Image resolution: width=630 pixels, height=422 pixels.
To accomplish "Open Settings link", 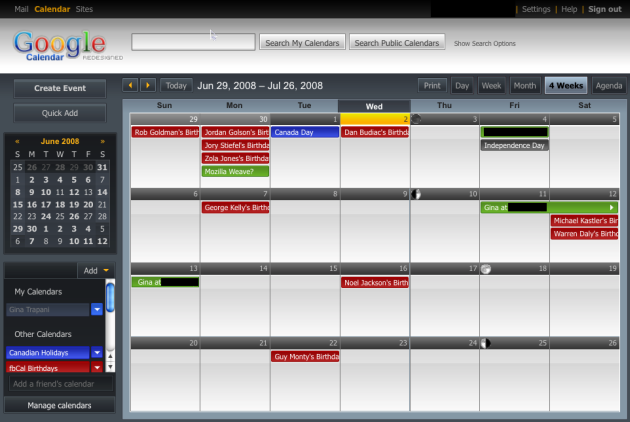I will coord(536,9).
